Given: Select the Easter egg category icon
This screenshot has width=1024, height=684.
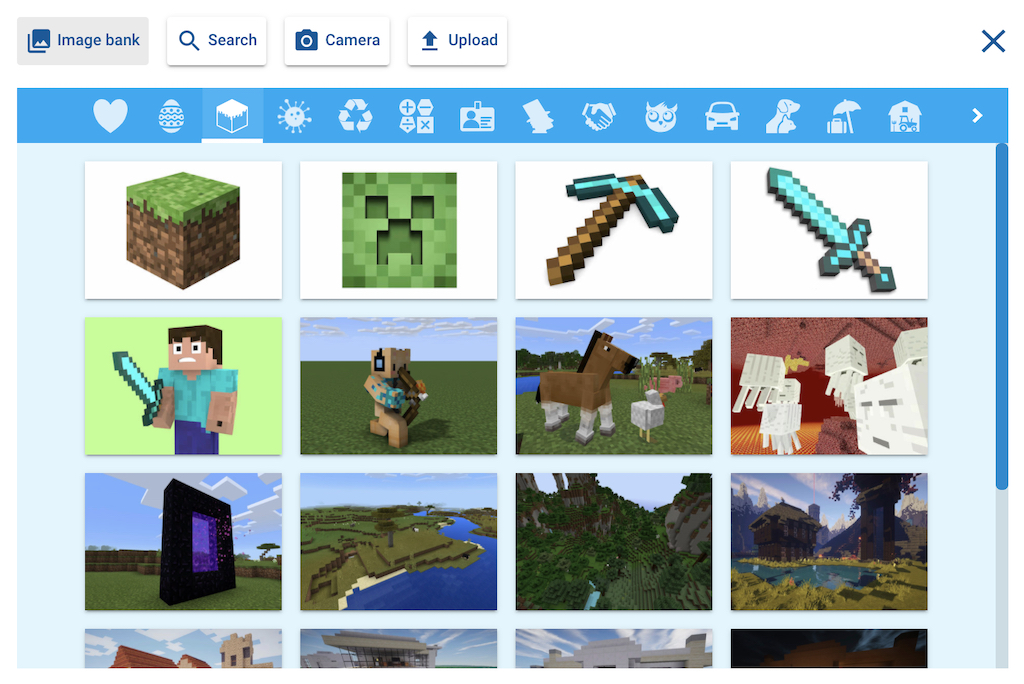Looking at the screenshot, I should point(171,116).
